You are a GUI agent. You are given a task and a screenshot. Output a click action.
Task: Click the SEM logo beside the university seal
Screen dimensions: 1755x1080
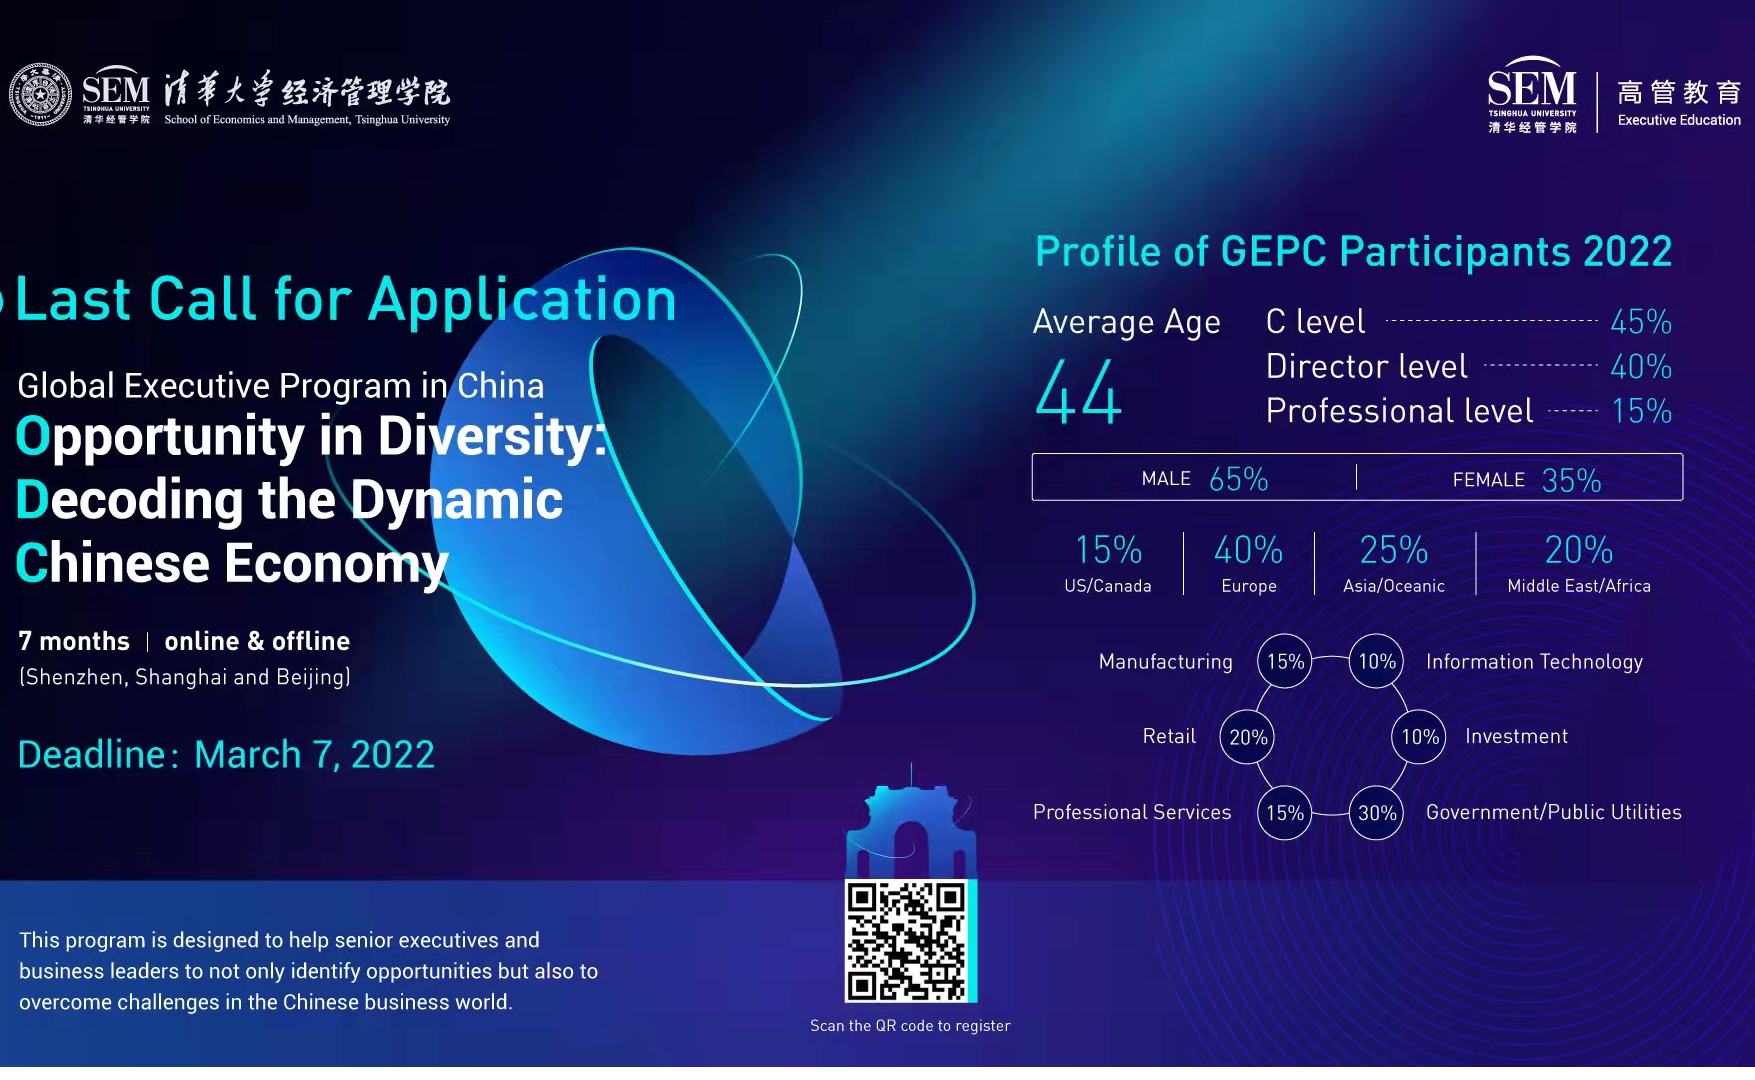click(116, 98)
